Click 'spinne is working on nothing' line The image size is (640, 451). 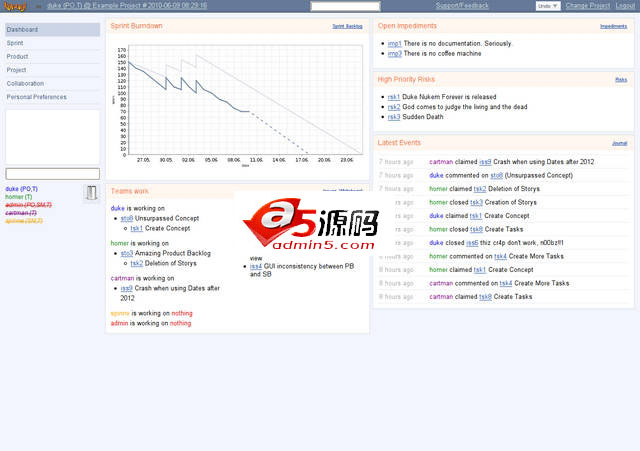coord(151,313)
